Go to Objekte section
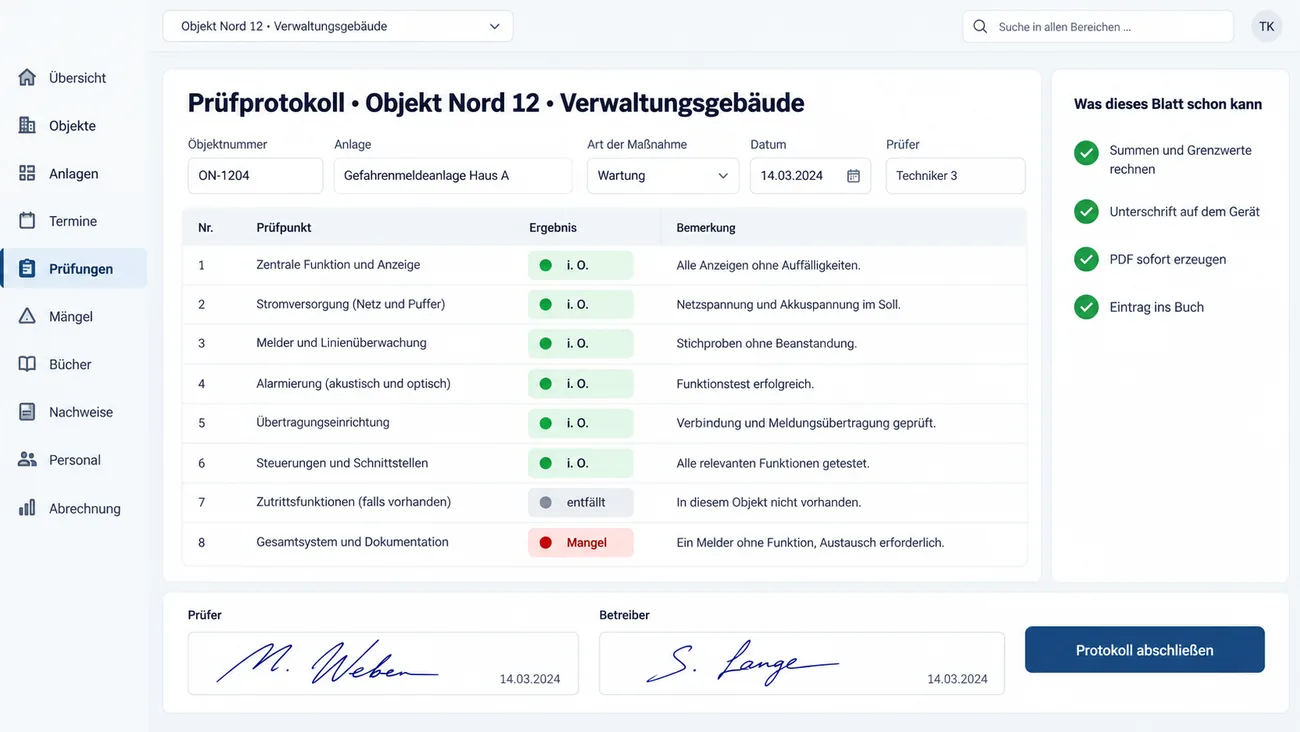The image size is (1300, 732). (72, 125)
